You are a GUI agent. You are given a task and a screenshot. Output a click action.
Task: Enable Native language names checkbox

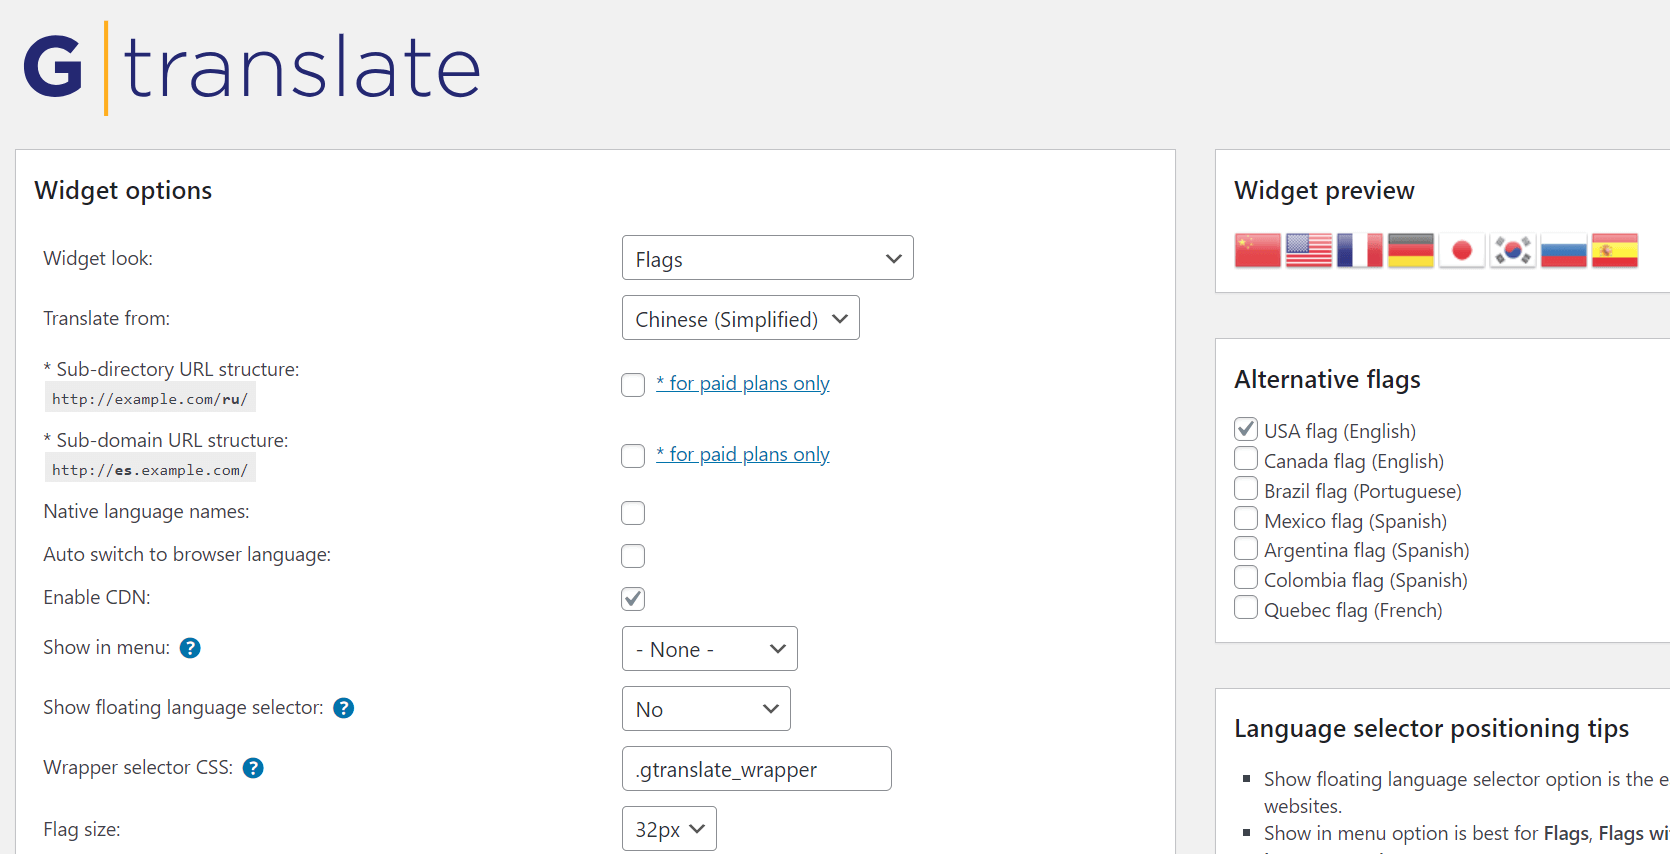(x=633, y=513)
